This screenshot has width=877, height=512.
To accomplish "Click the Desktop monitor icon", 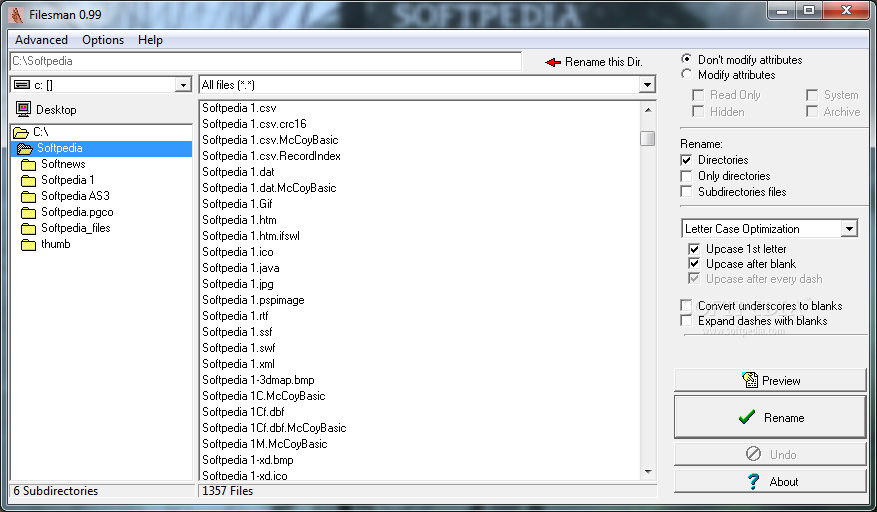I will (x=23, y=109).
